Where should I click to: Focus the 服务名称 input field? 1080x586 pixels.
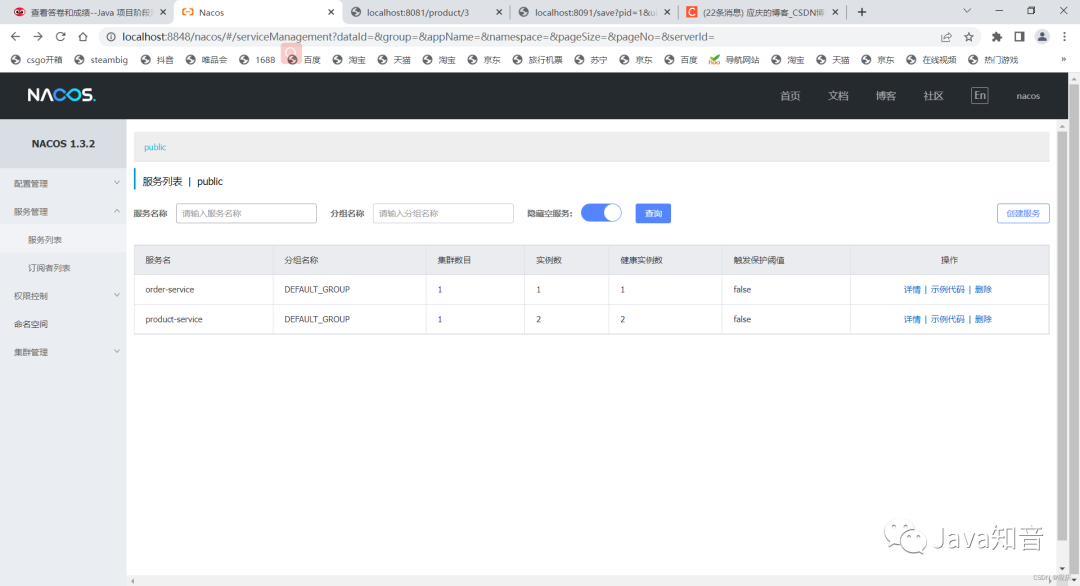(246, 213)
